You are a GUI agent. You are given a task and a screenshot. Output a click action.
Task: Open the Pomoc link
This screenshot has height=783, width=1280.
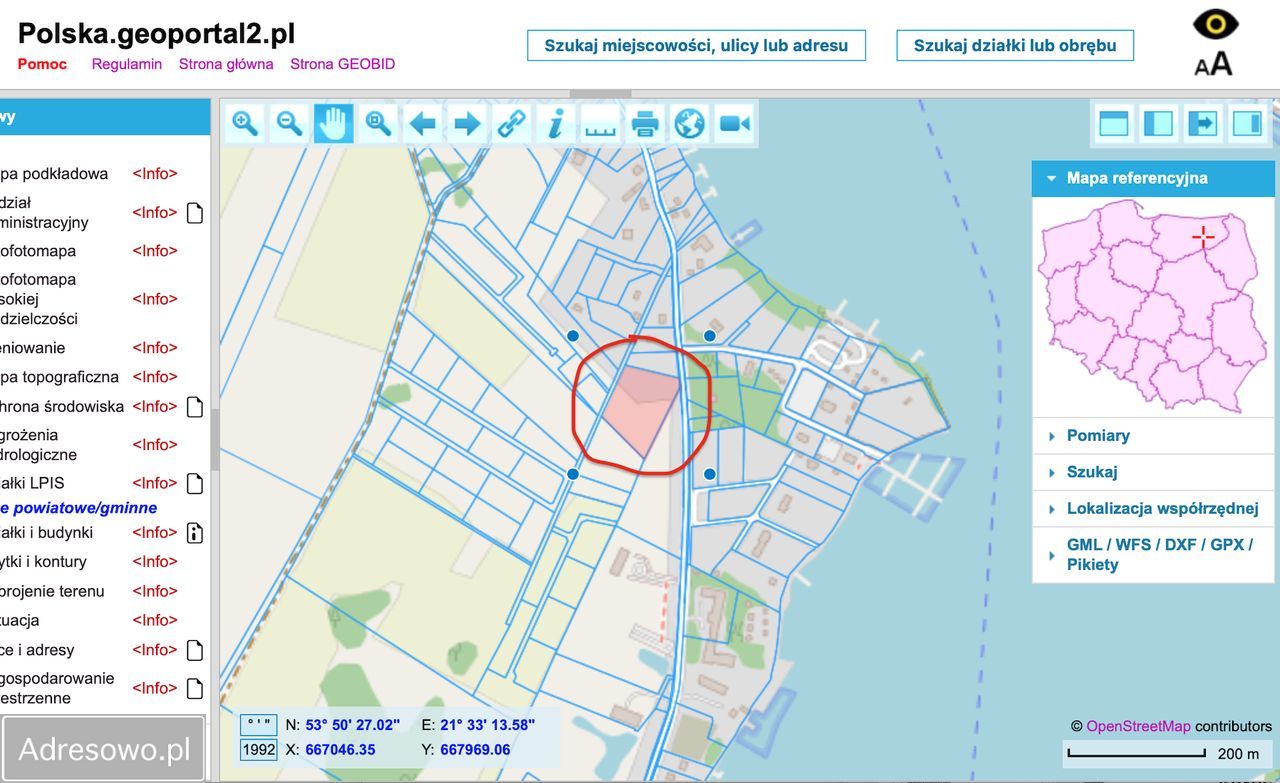[x=42, y=64]
